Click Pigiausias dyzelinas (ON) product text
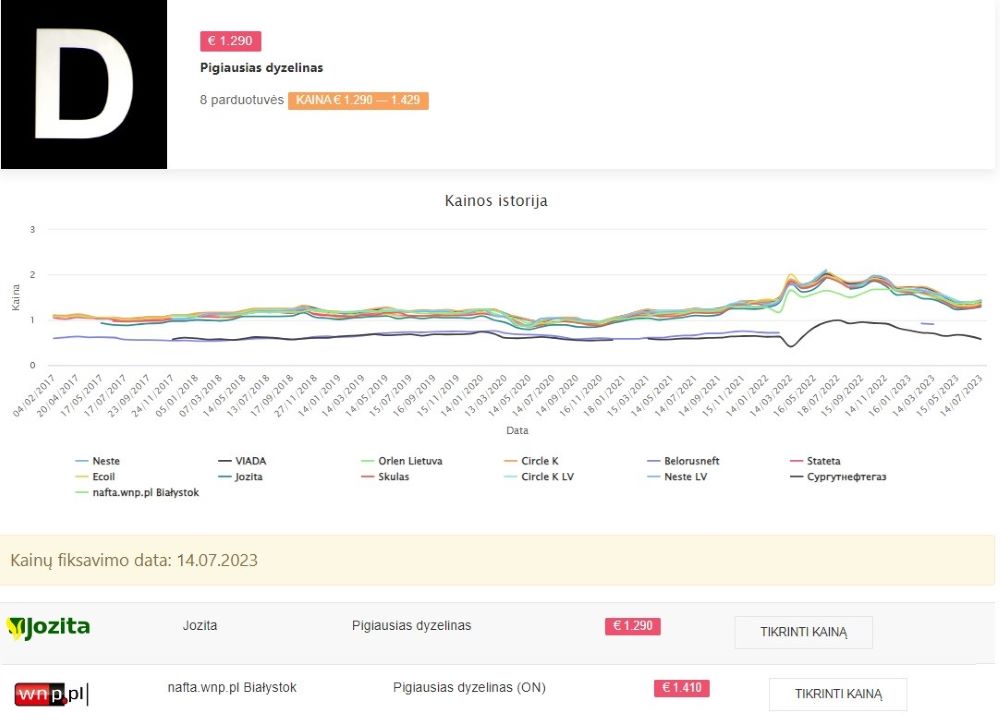The height and width of the screenshot is (727, 1000). (x=469, y=687)
